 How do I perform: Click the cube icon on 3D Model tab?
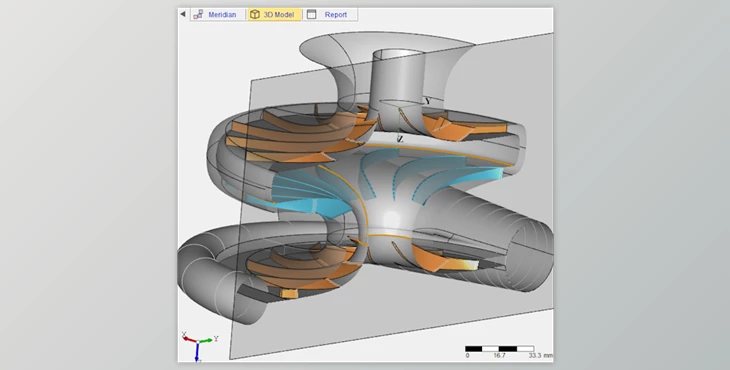point(254,14)
